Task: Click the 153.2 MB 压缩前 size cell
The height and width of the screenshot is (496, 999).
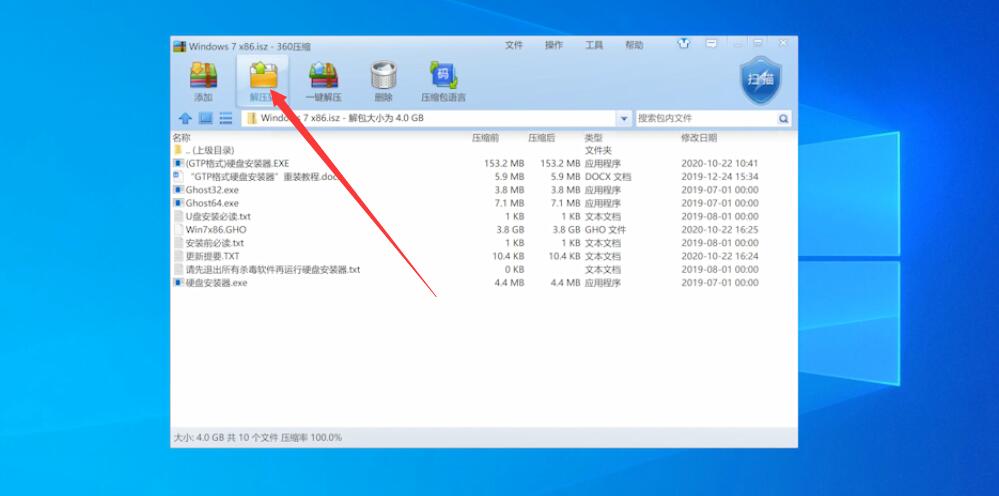Action: 504,164
